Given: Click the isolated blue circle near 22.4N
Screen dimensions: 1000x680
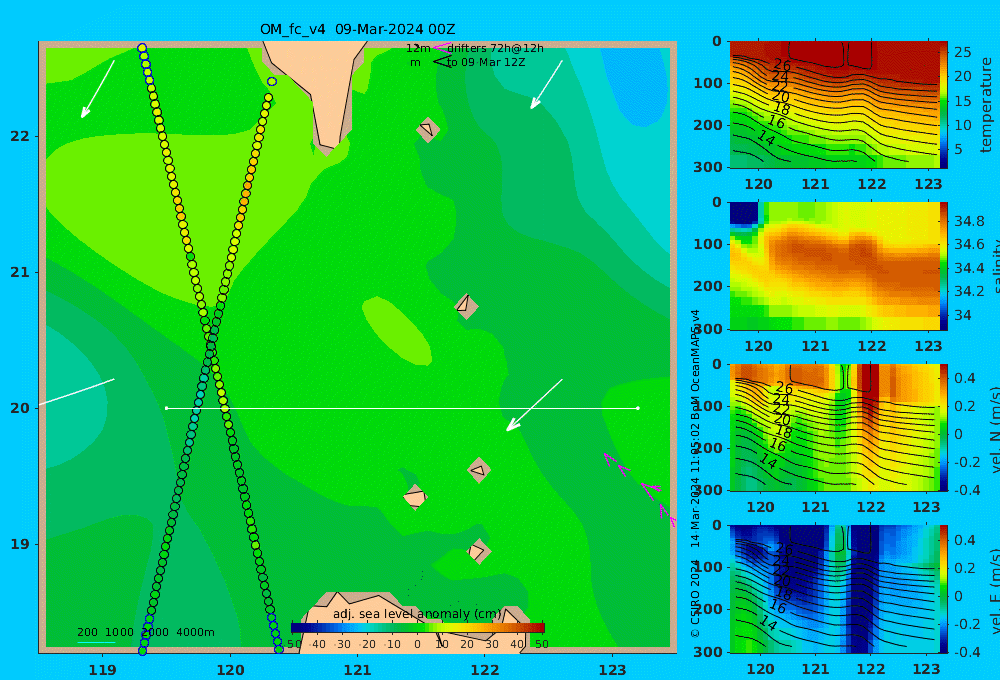Looking at the screenshot, I should pyautogui.click(x=272, y=82).
